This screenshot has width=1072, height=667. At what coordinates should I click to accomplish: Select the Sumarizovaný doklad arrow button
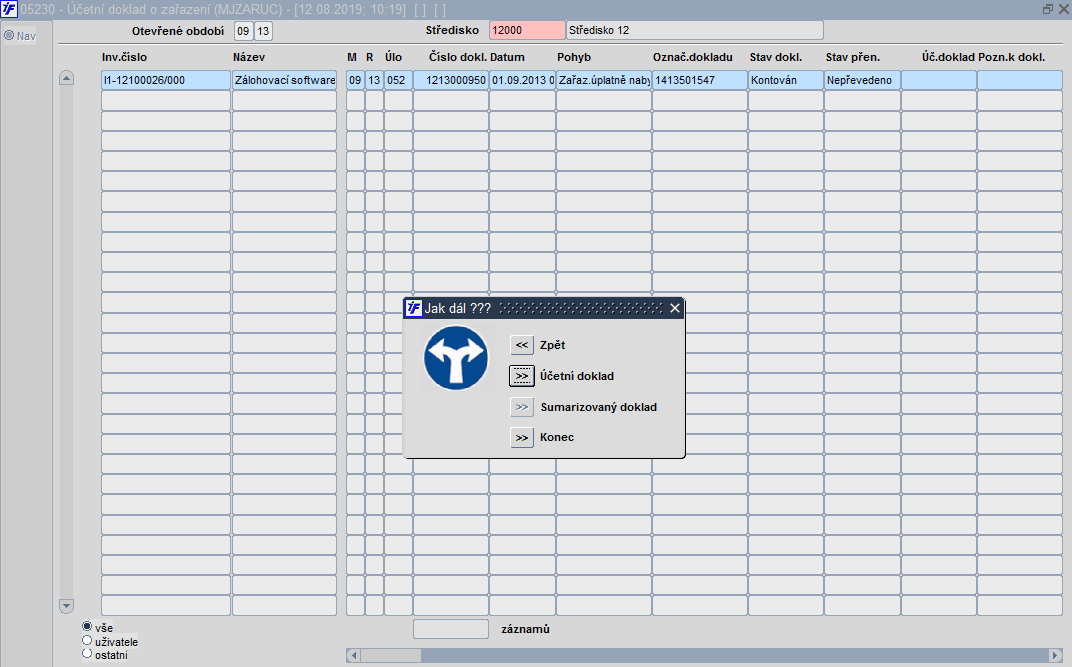coord(522,407)
